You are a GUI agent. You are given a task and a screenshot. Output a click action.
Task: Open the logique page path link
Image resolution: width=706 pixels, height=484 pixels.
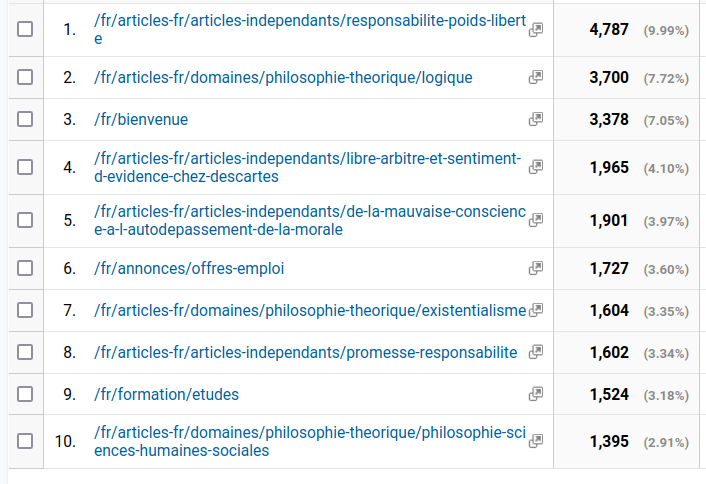[283, 77]
